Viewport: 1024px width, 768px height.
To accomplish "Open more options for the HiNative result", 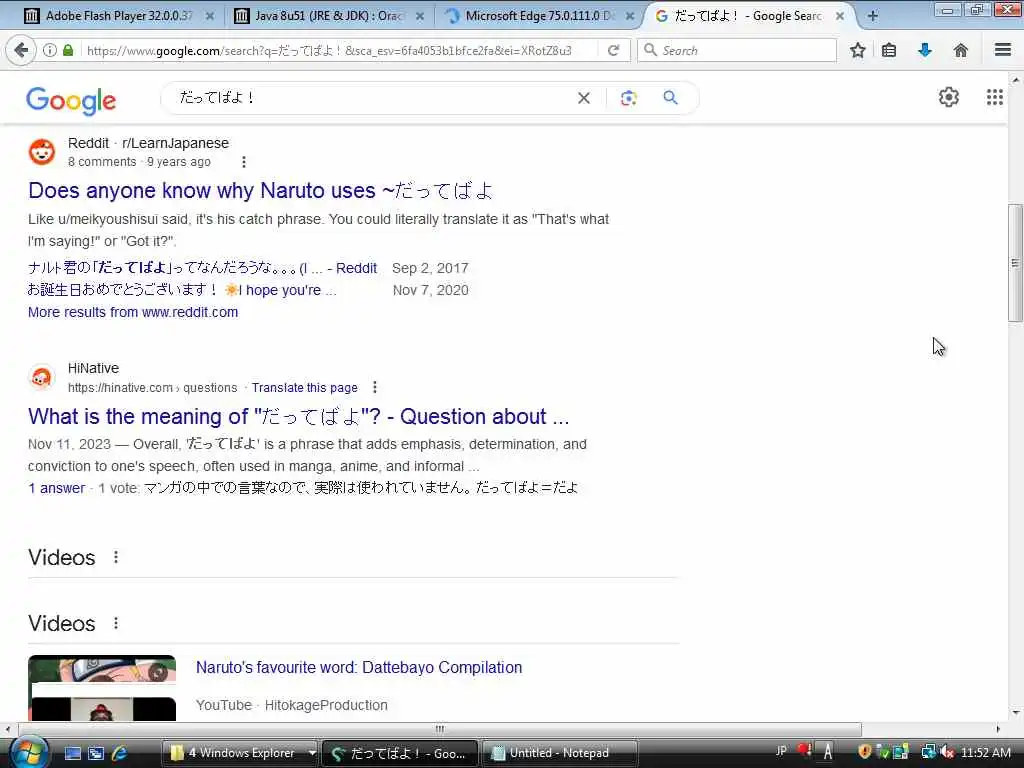I will (375, 387).
